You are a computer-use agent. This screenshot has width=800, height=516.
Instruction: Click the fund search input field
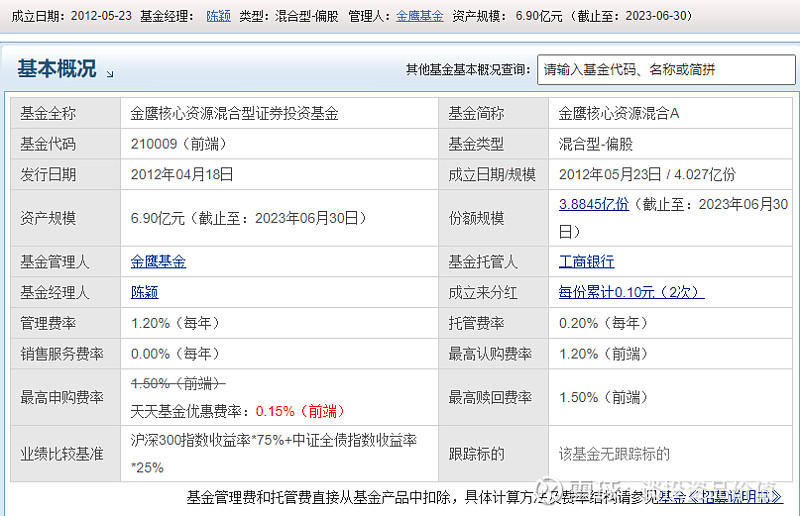[x=666, y=69]
